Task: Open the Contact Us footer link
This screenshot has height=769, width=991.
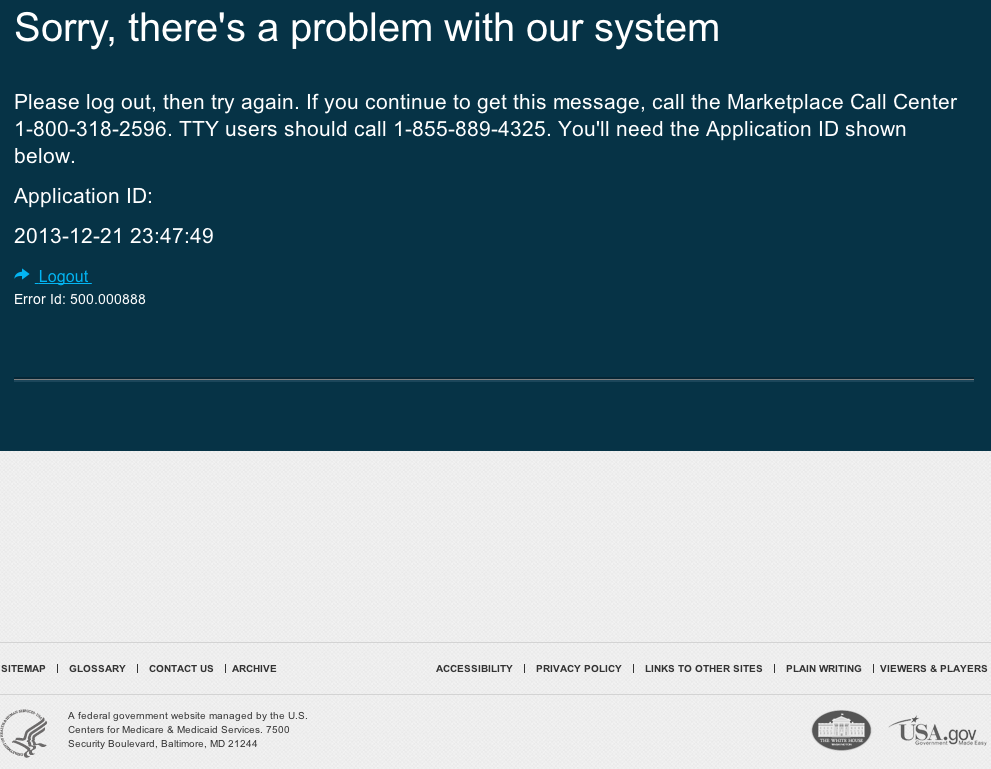Action: [181, 669]
